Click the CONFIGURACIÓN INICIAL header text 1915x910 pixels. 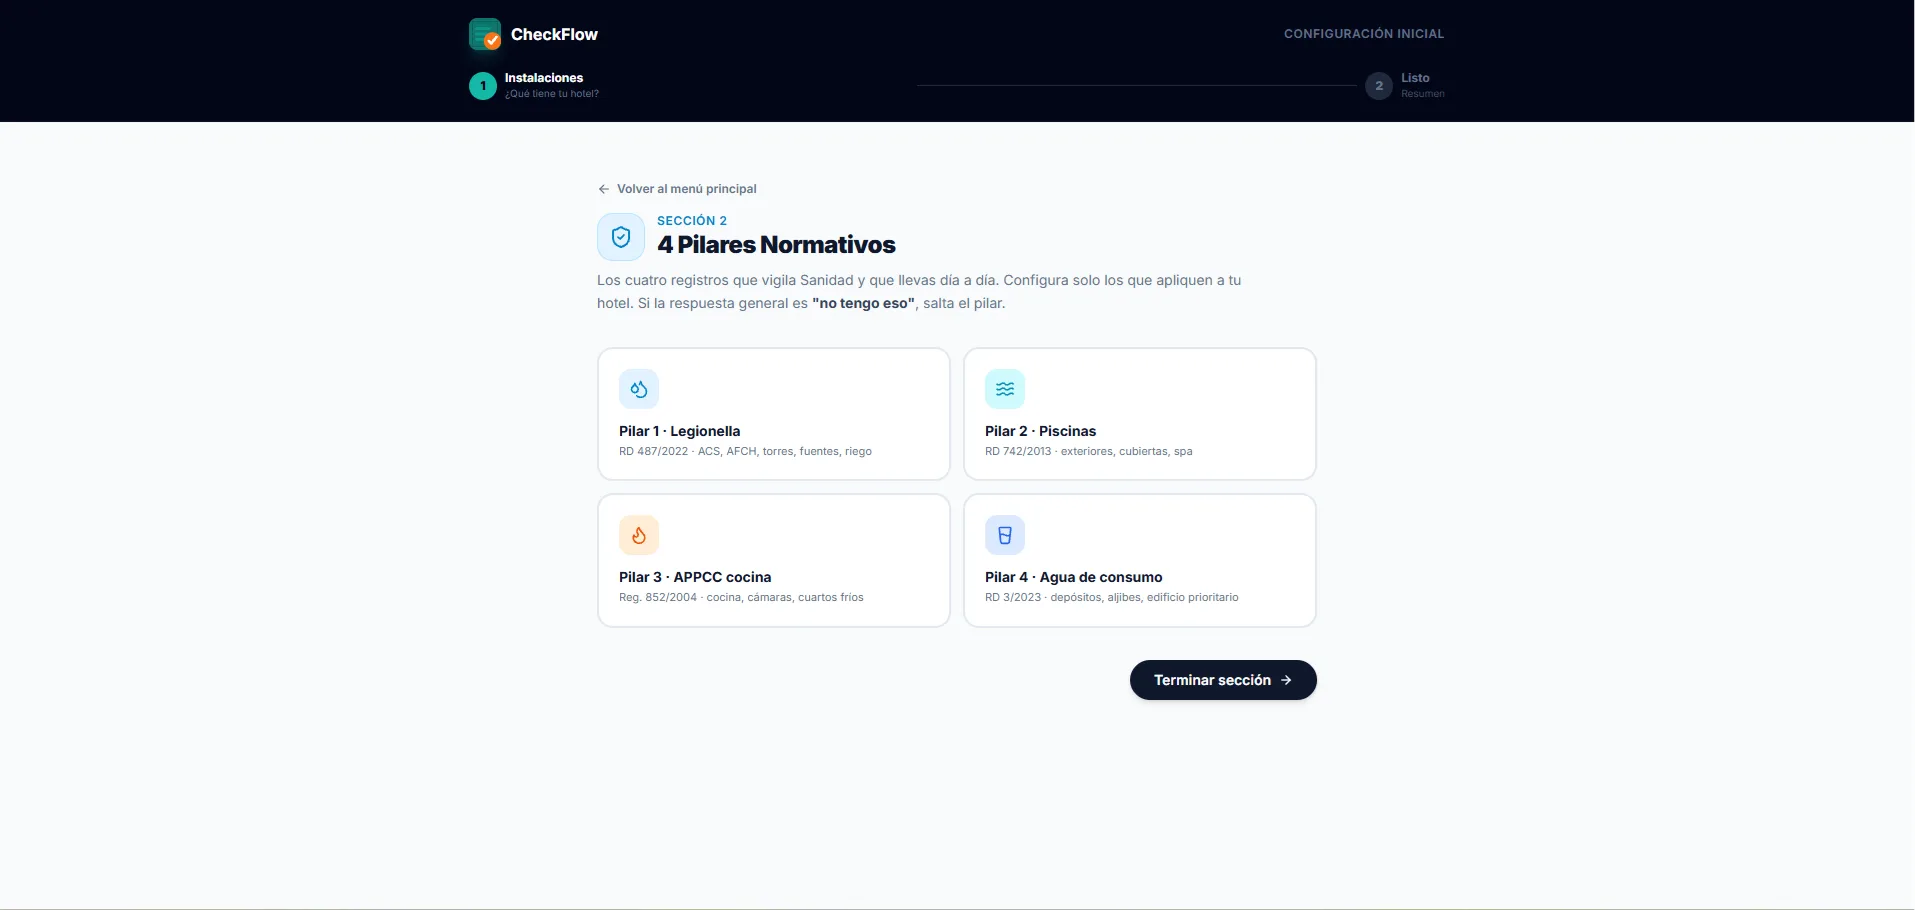click(1364, 34)
